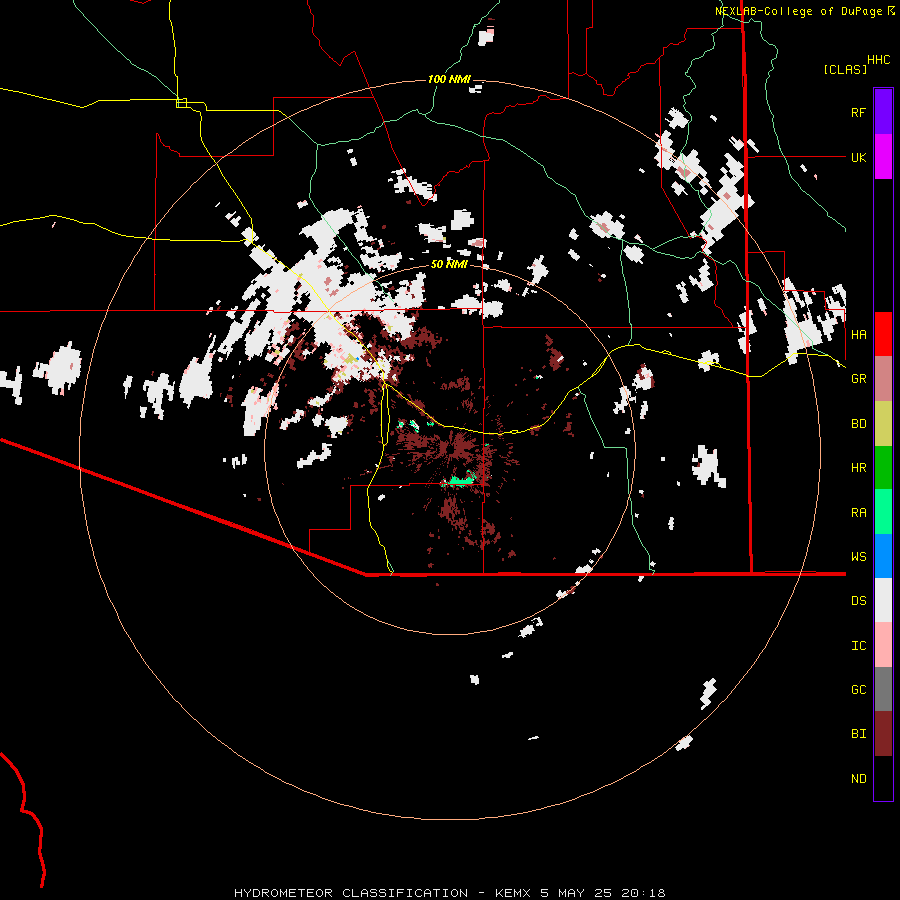The image size is (900, 900).
Task: Click the UK magenta legend swatch
Action: [883, 157]
